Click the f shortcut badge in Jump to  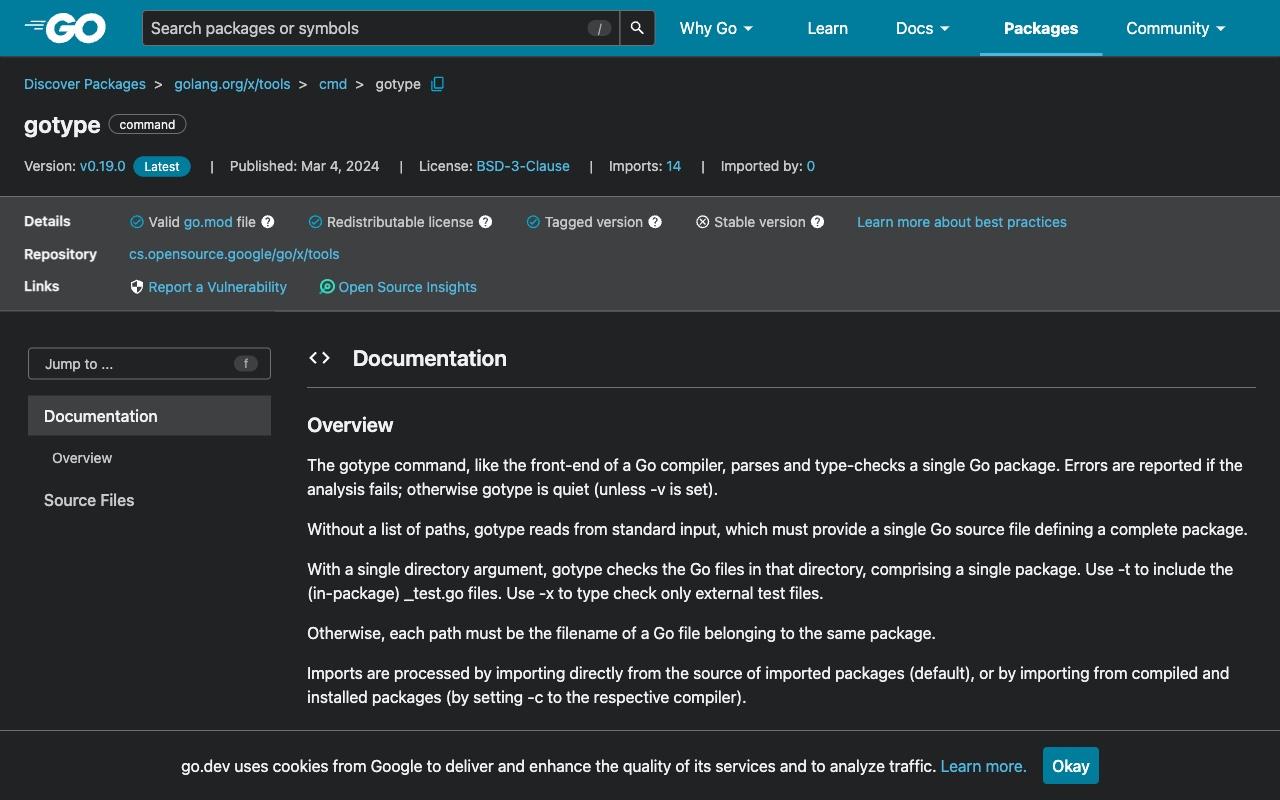245,364
